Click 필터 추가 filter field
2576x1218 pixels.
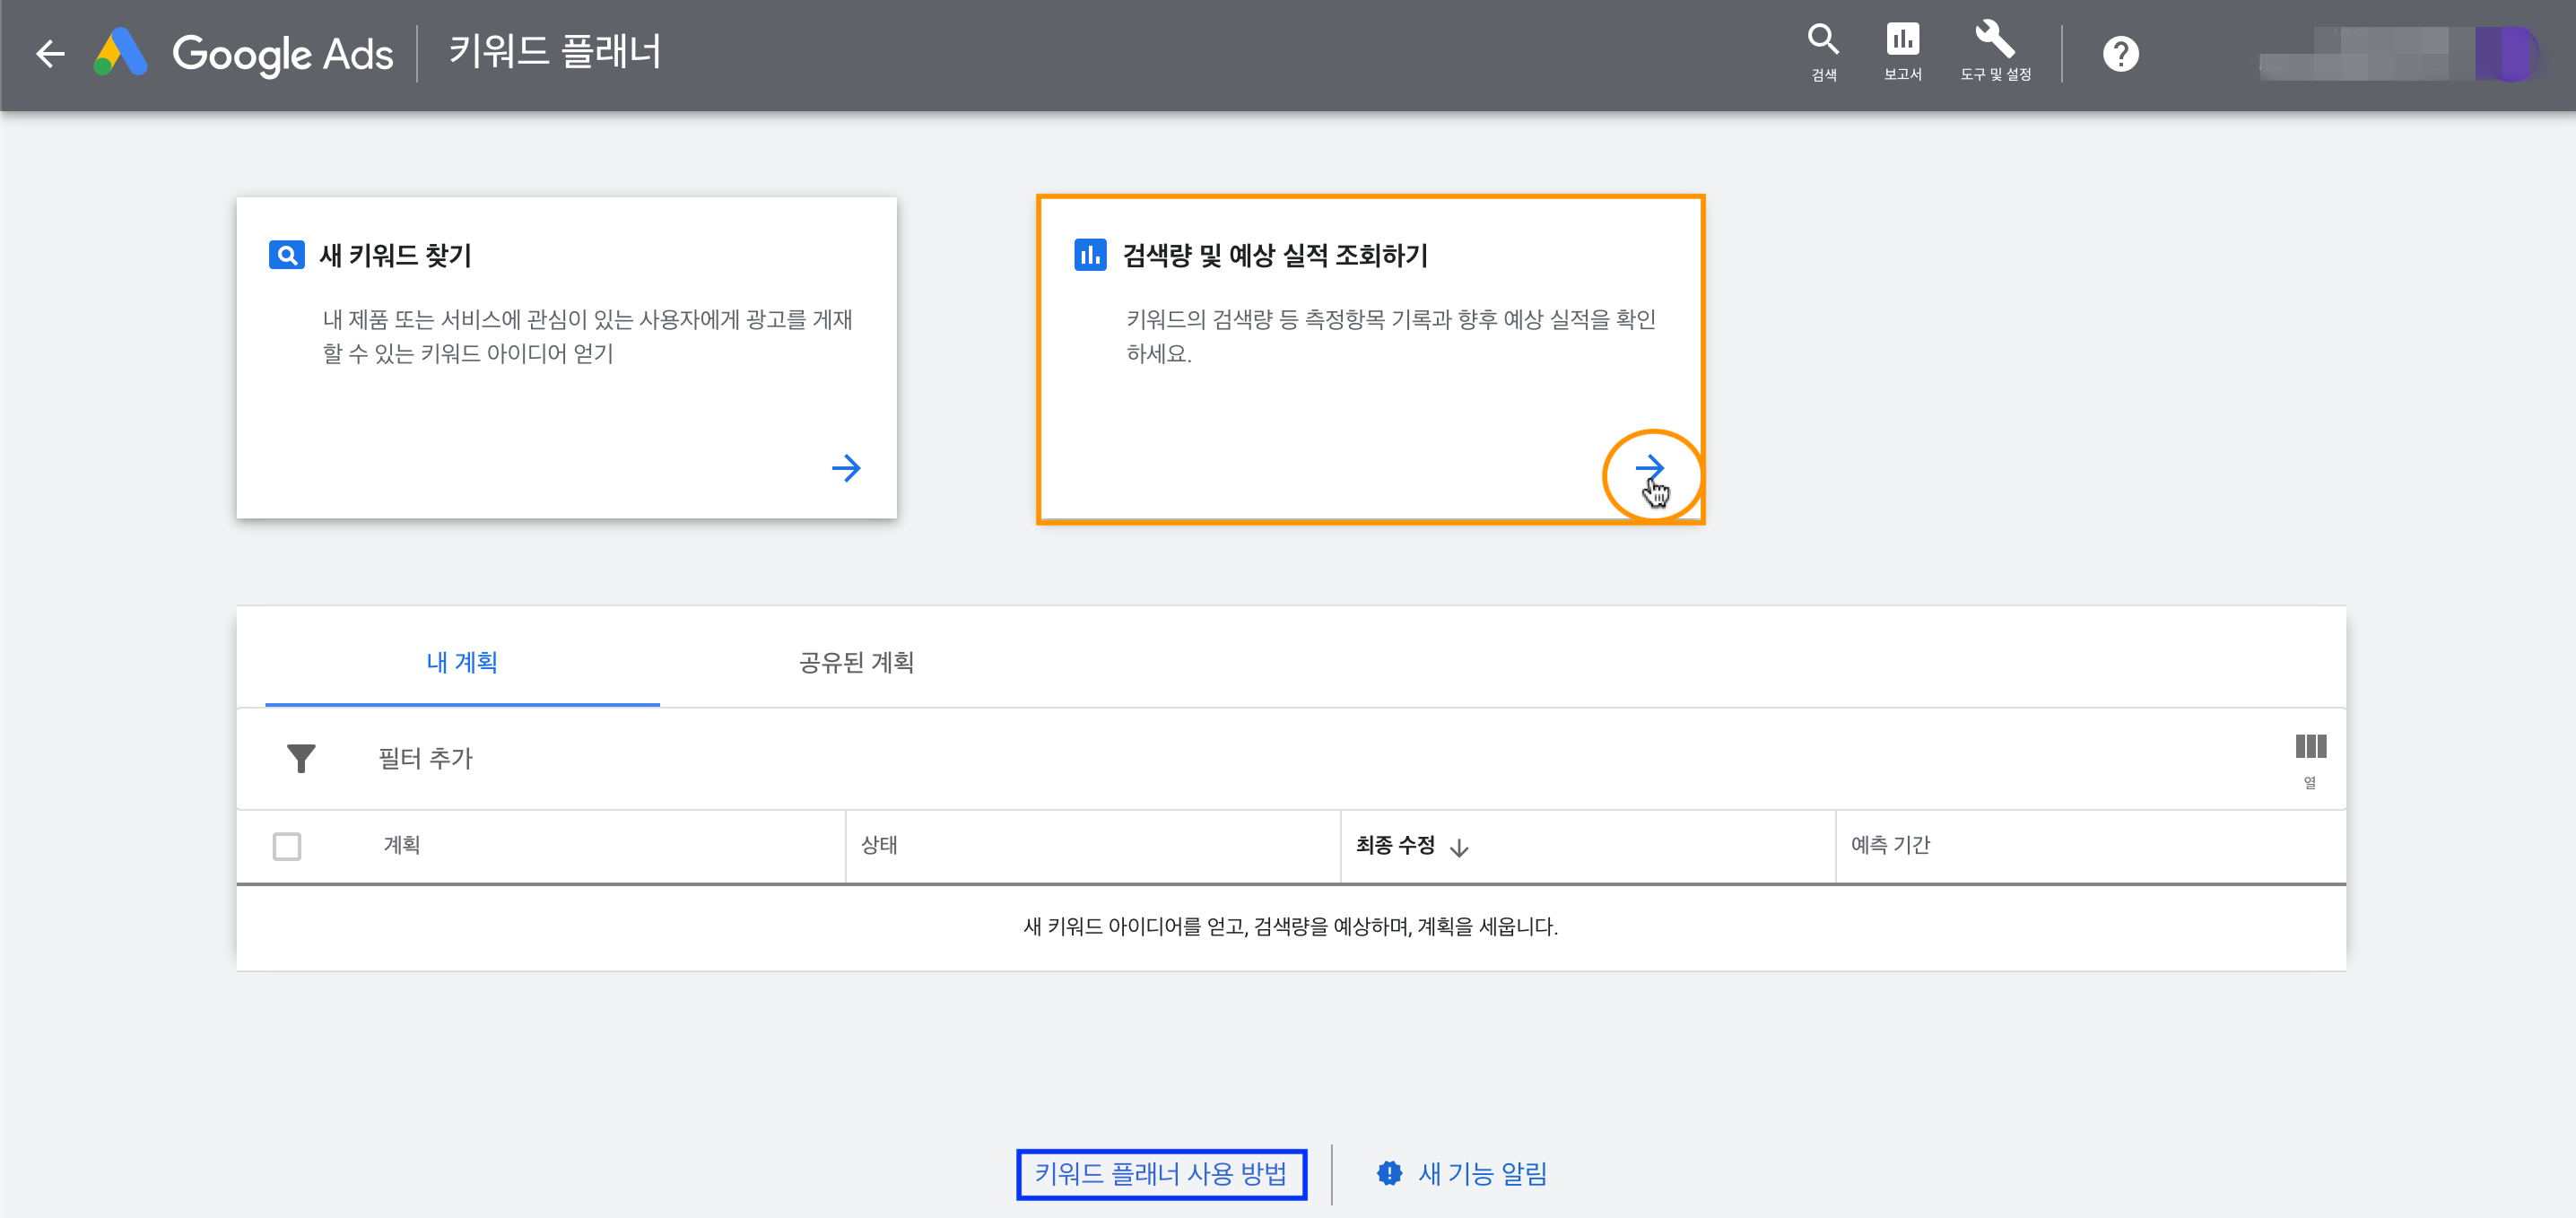click(425, 758)
